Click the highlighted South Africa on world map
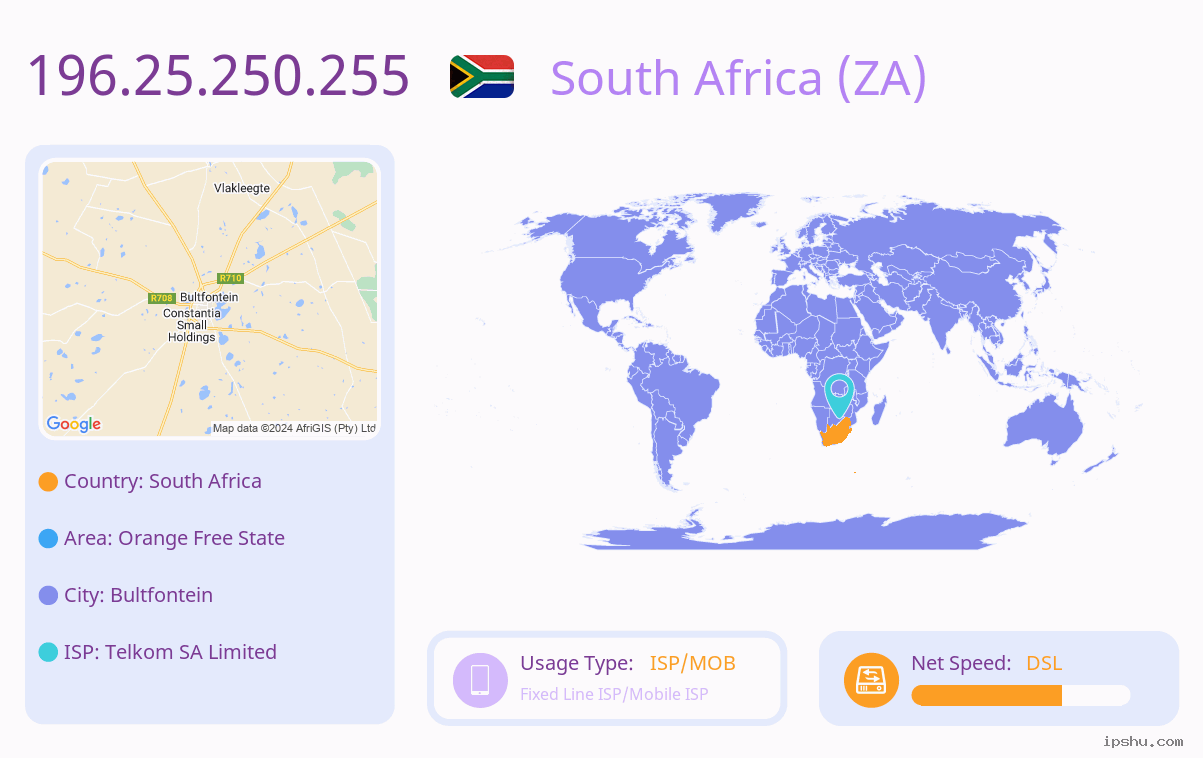Viewport: 1203px width, 758px height. 836,433
